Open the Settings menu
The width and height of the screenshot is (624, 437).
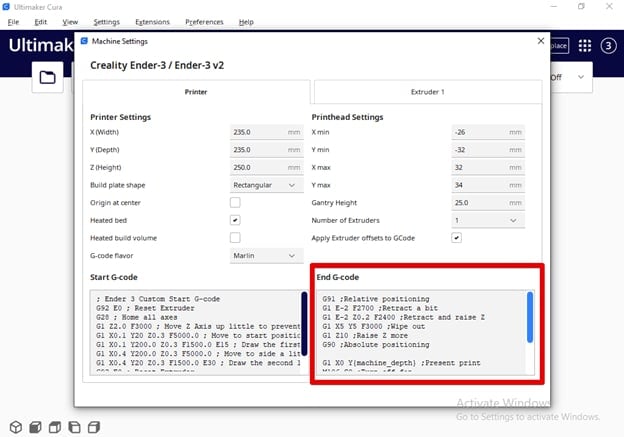[107, 22]
